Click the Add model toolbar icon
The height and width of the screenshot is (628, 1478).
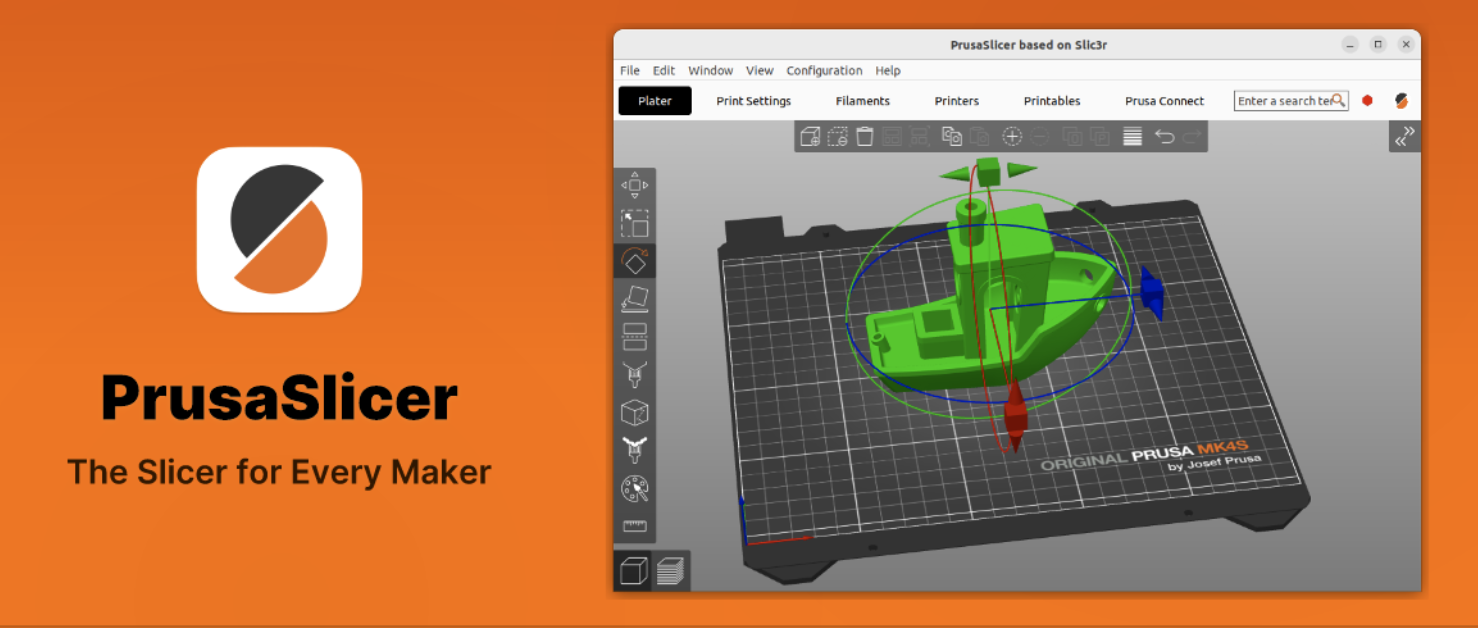(x=811, y=137)
